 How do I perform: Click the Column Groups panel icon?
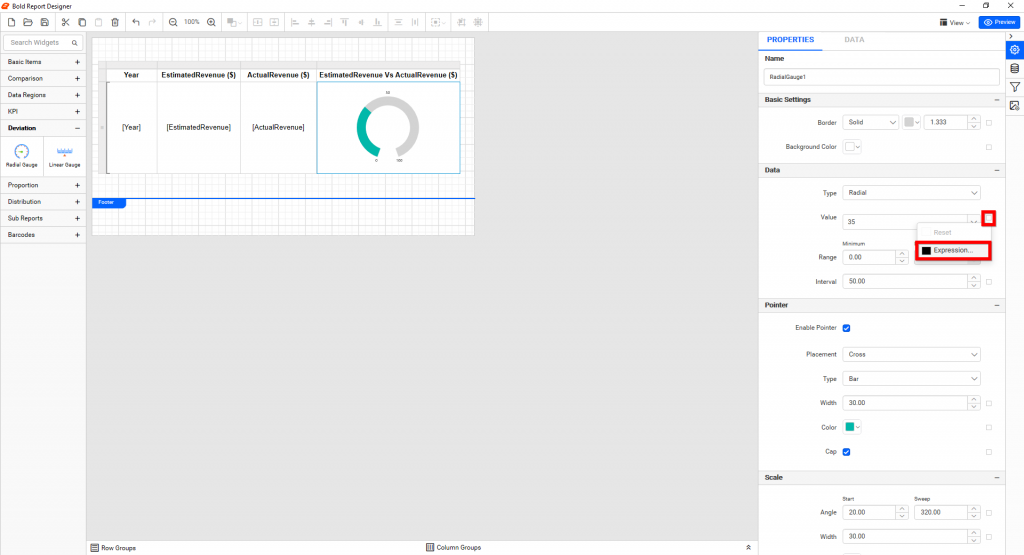430,547
